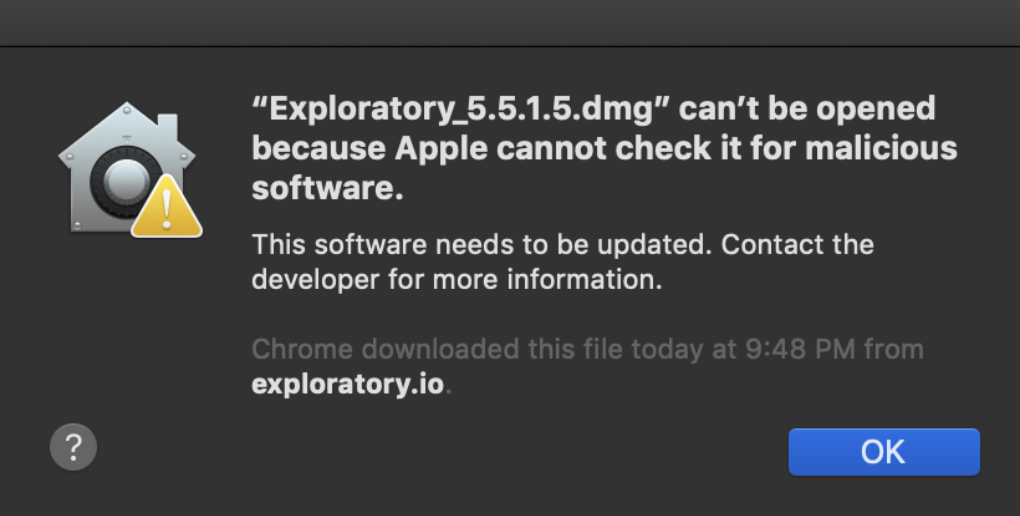Click the exploratory.io source domain text
Image resolution: width=1020 pixels, height=516 pixels.
[x=347, y=383]
